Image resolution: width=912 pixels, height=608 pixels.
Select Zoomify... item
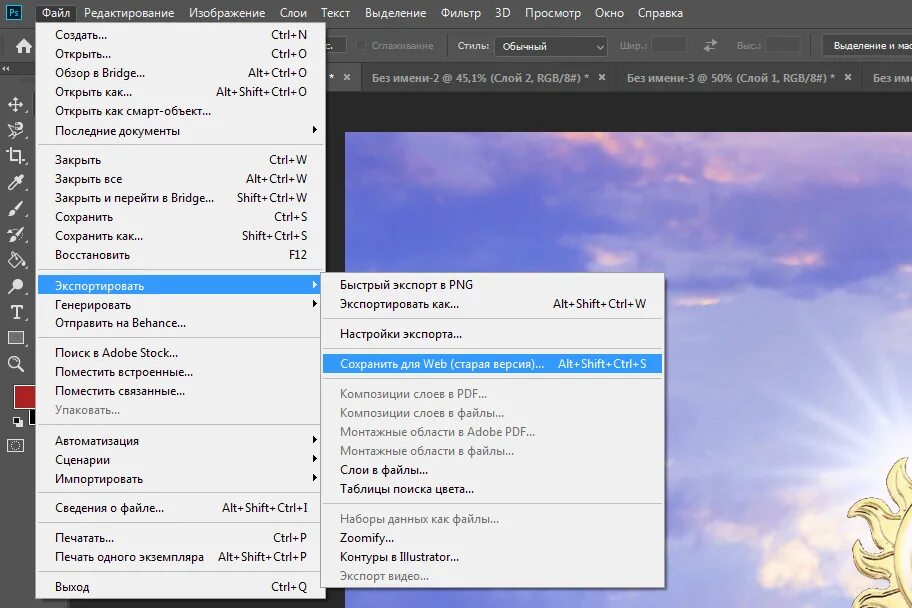point(493,538)
